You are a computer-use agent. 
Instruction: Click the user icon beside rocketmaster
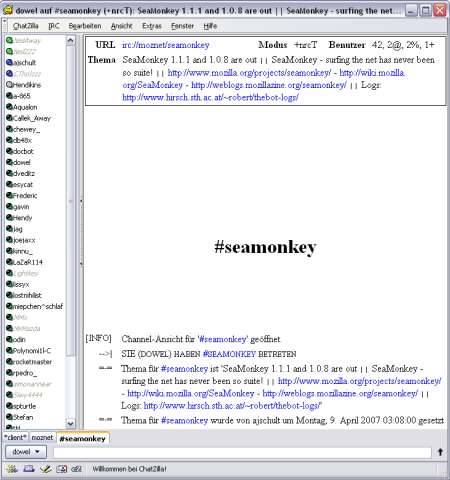click(9, 362)
